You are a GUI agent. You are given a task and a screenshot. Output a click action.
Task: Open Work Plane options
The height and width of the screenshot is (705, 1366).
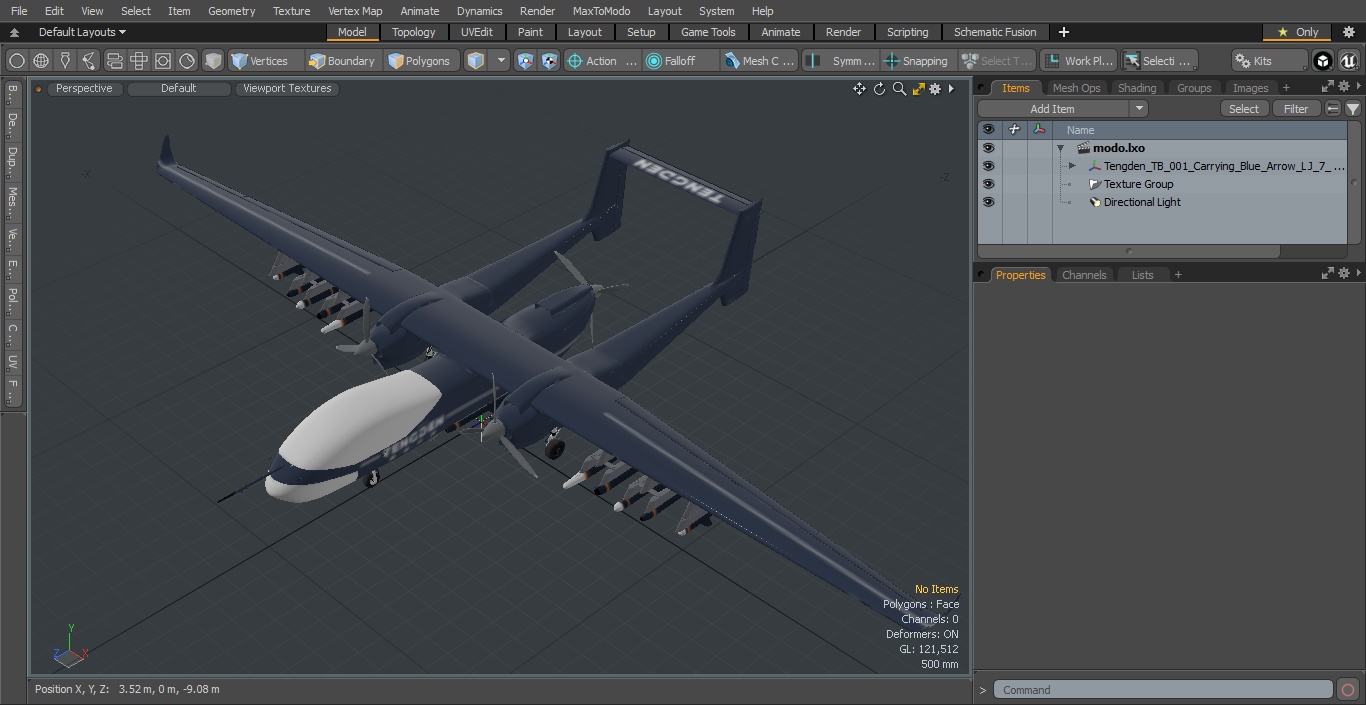coord(1078,61)
